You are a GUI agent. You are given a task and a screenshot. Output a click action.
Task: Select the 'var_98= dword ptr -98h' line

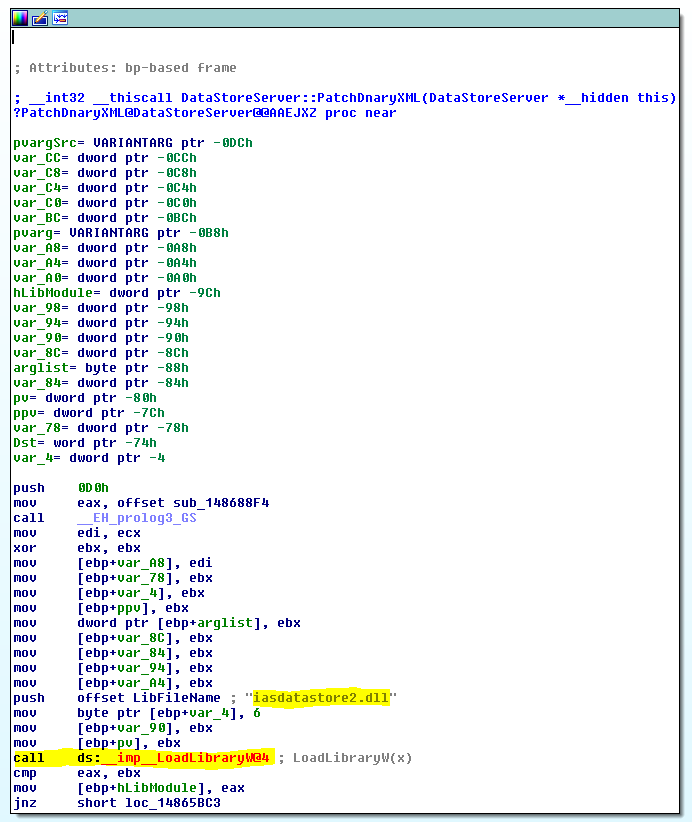101,308
